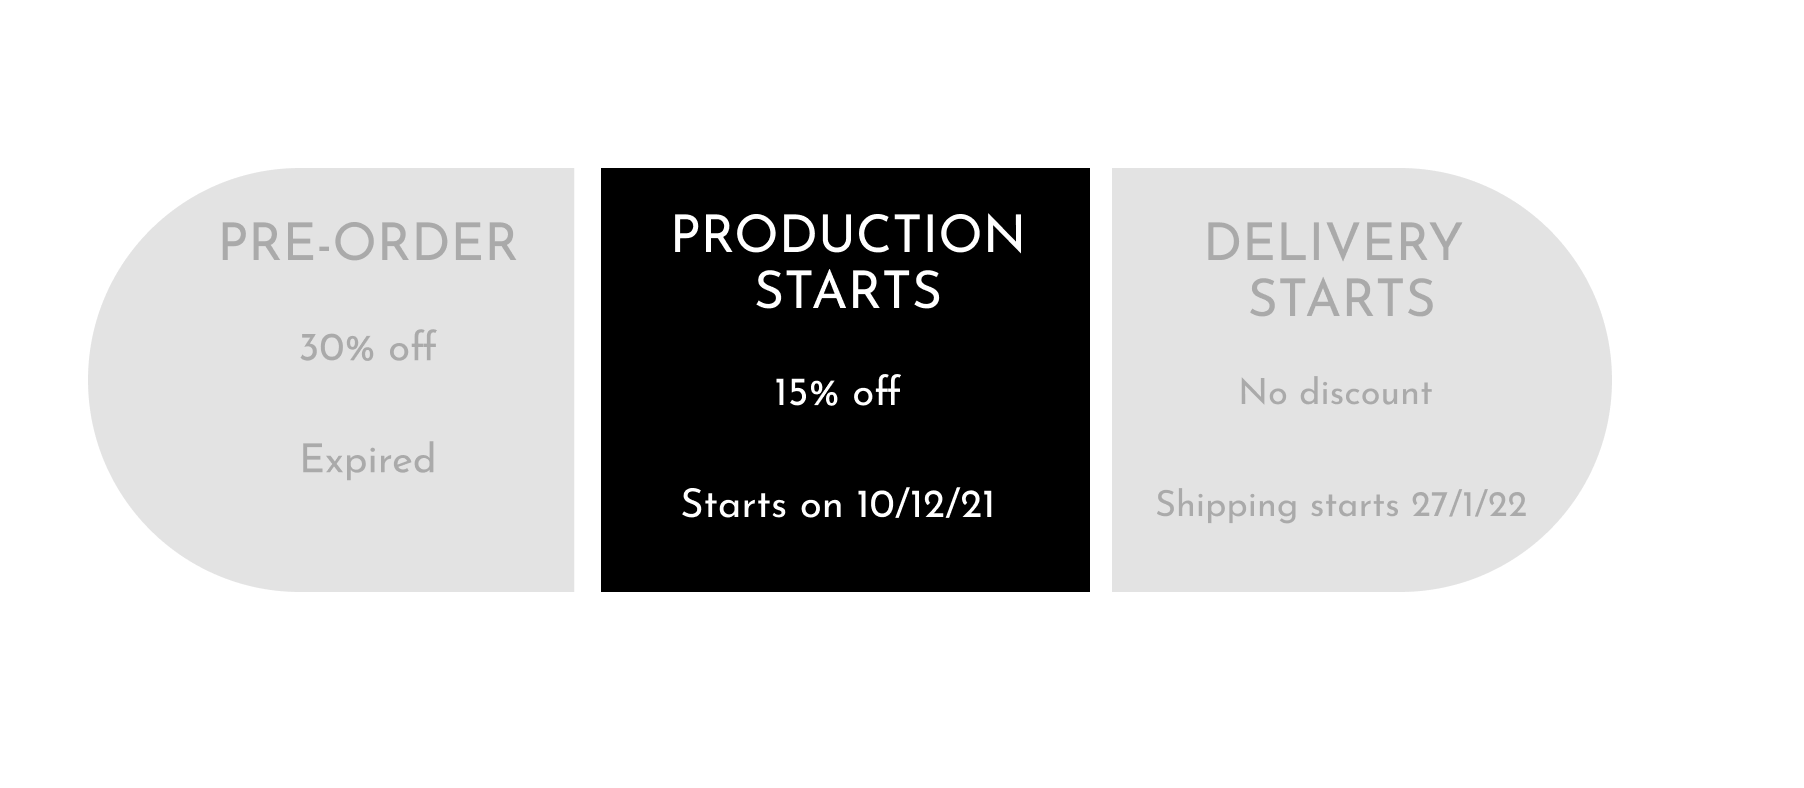Select the grey delivery stage panel

pos(1362,380)
